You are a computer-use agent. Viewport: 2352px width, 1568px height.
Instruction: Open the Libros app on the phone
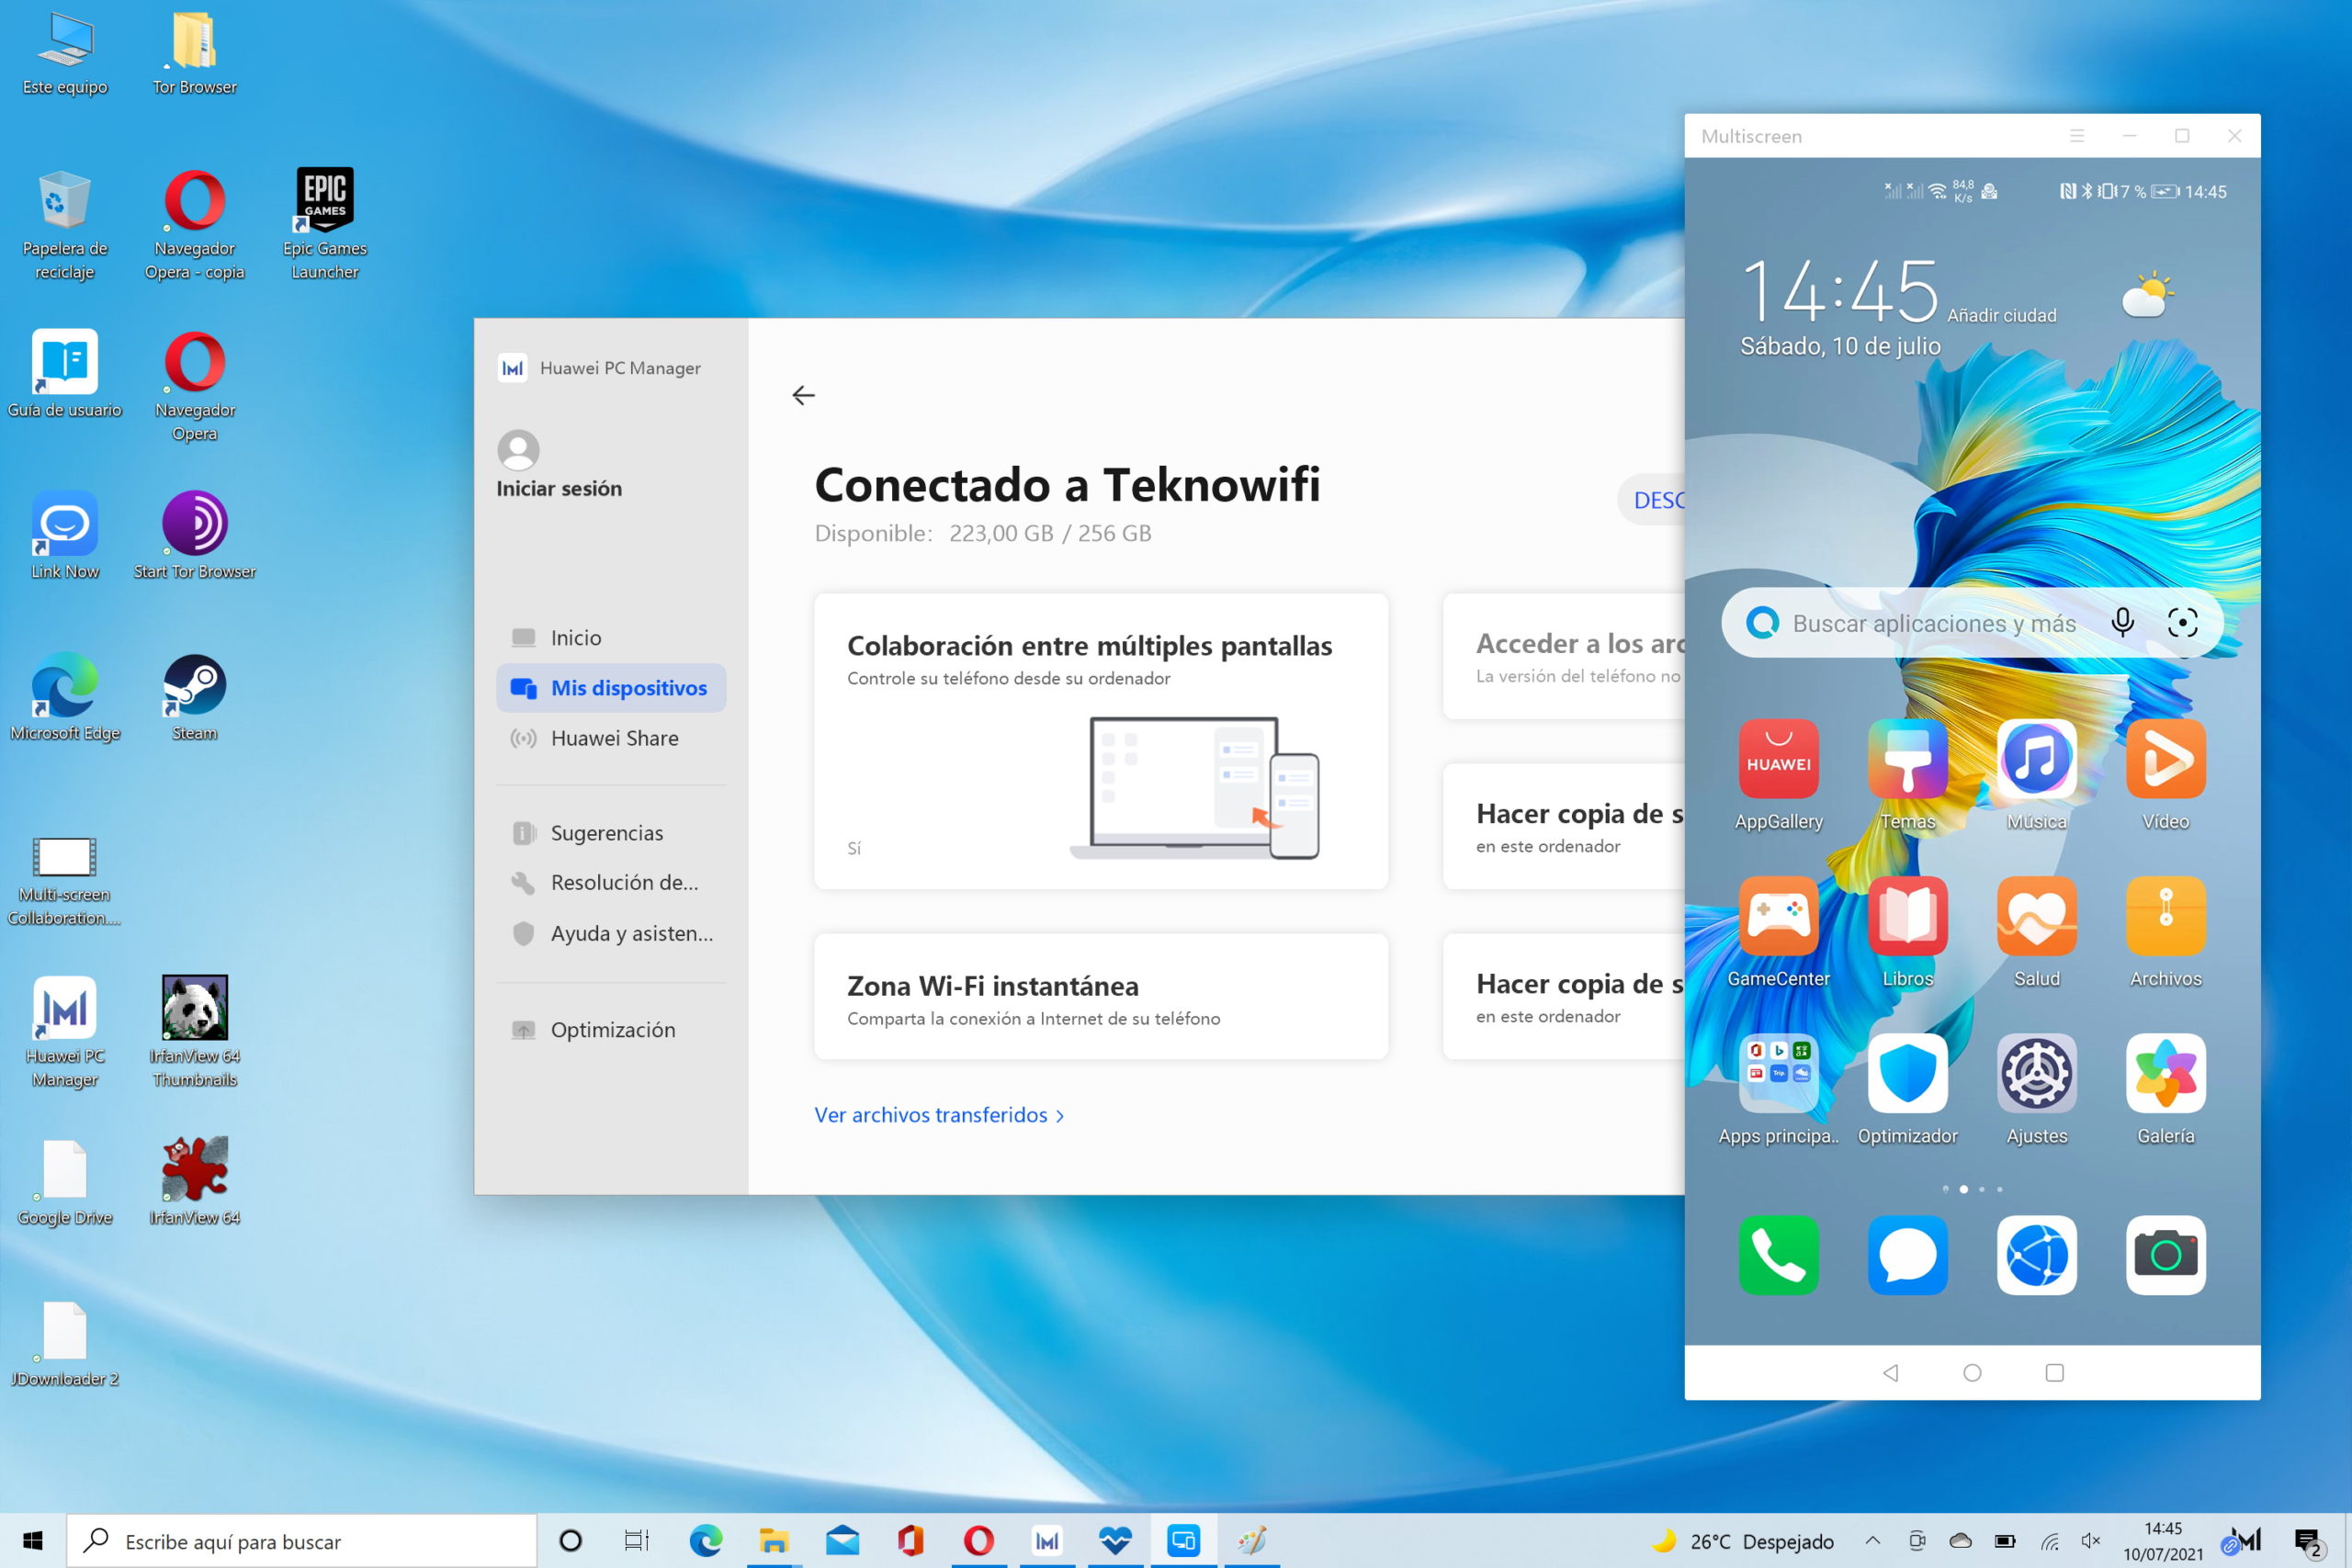[x=1907, y=916]
